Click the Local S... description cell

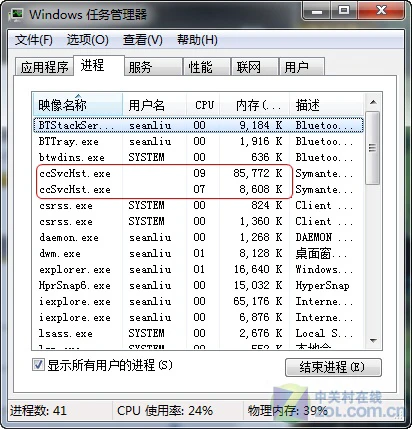pos(324,333)
